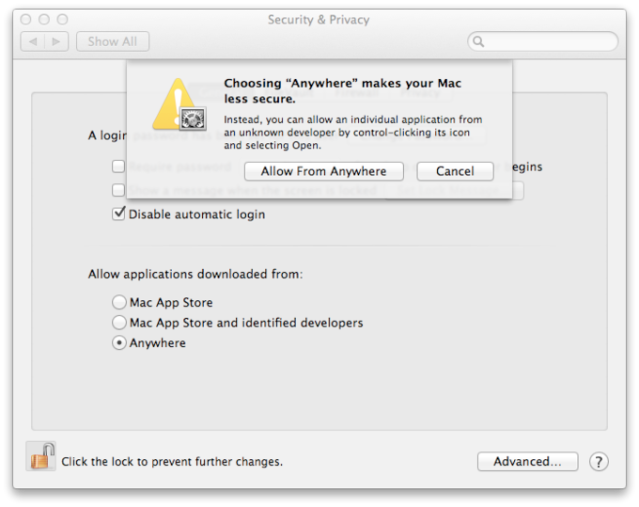Select Mac App Store and identified developers
This screenshot has width=639, height=507.
pos(119,322)
